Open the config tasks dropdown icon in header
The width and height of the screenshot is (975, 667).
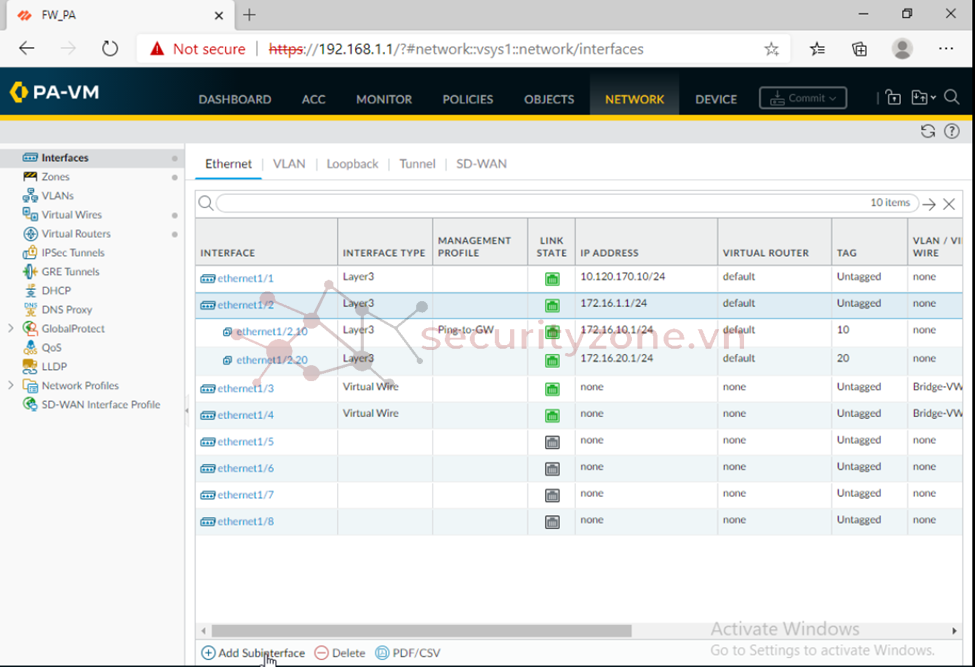(923, 98)
